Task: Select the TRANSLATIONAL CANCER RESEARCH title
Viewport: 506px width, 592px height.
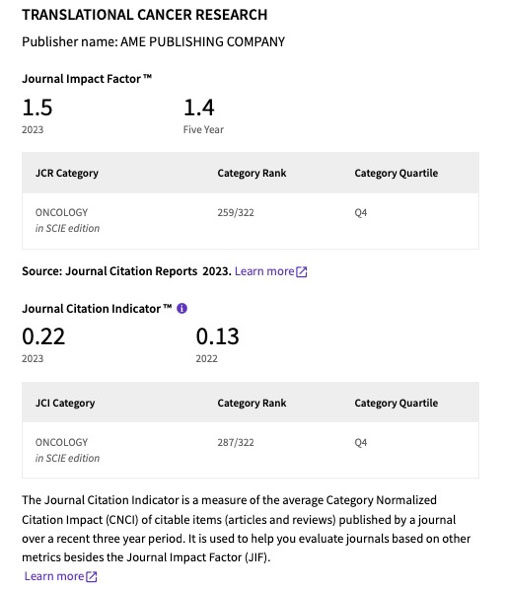Action: pyautogui.click(x=145, y=15)
